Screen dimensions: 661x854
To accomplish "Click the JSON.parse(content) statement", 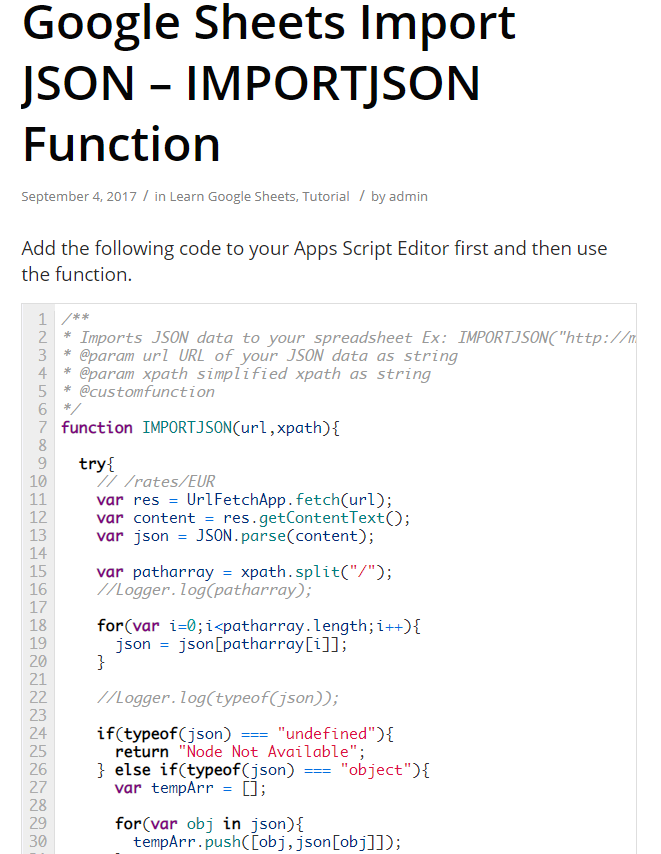I will click(x=285, y=536).
